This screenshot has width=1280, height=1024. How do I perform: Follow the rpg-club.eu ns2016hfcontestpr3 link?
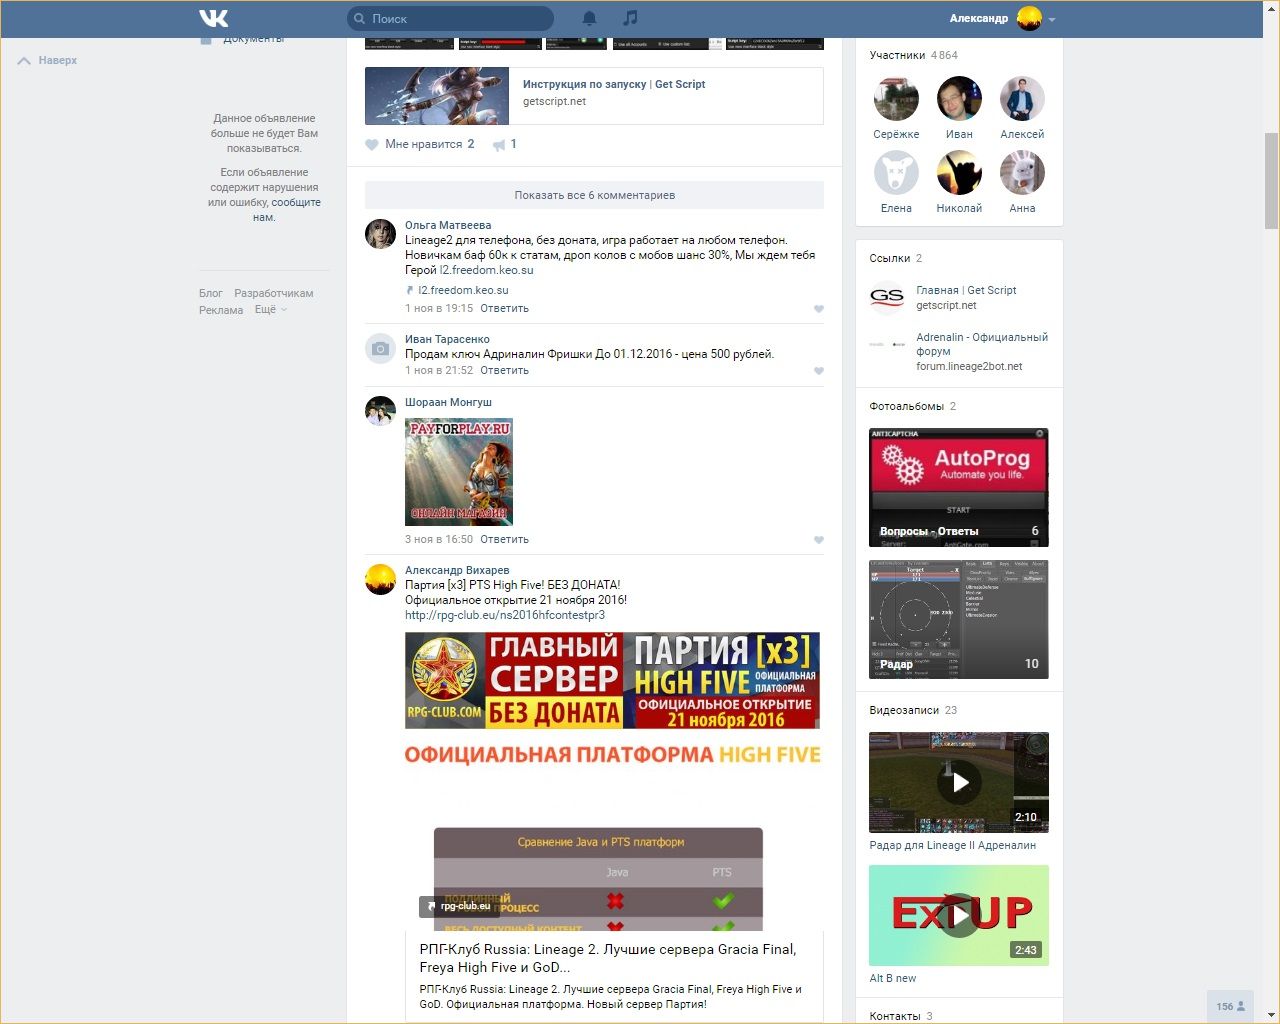pos(505,615)
